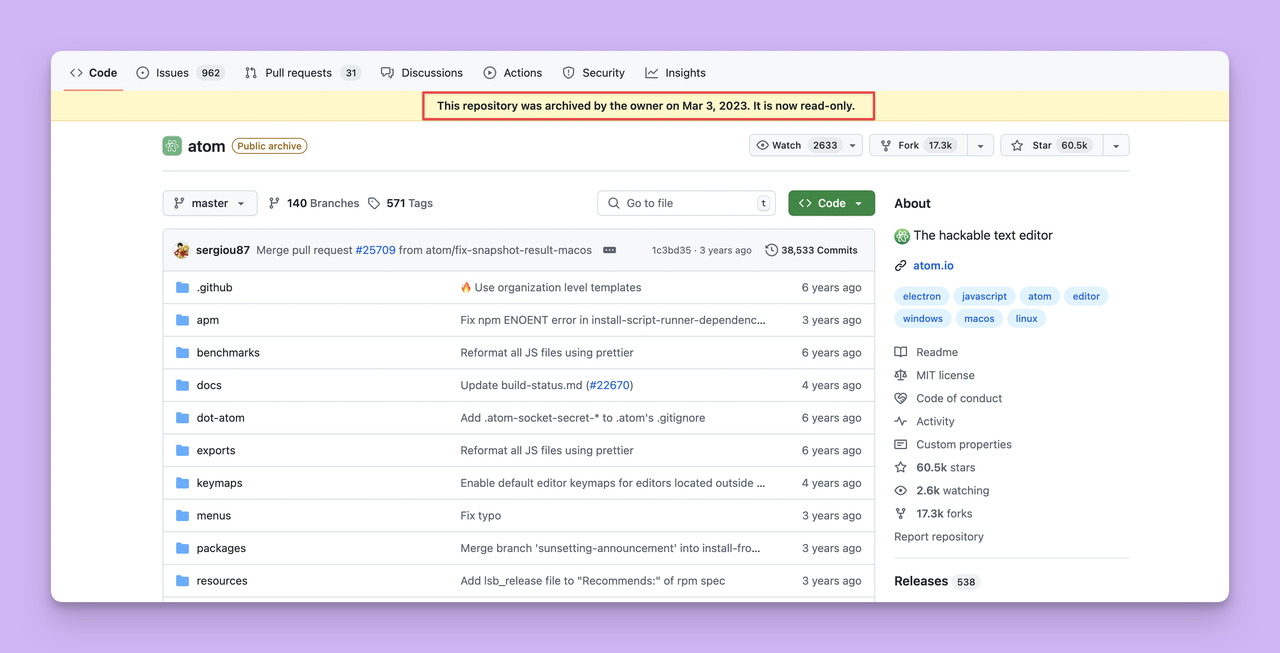Click the dot-atom folder icon
The width and height of the screenshot is (1280, 653).
(x=182, y=418)
